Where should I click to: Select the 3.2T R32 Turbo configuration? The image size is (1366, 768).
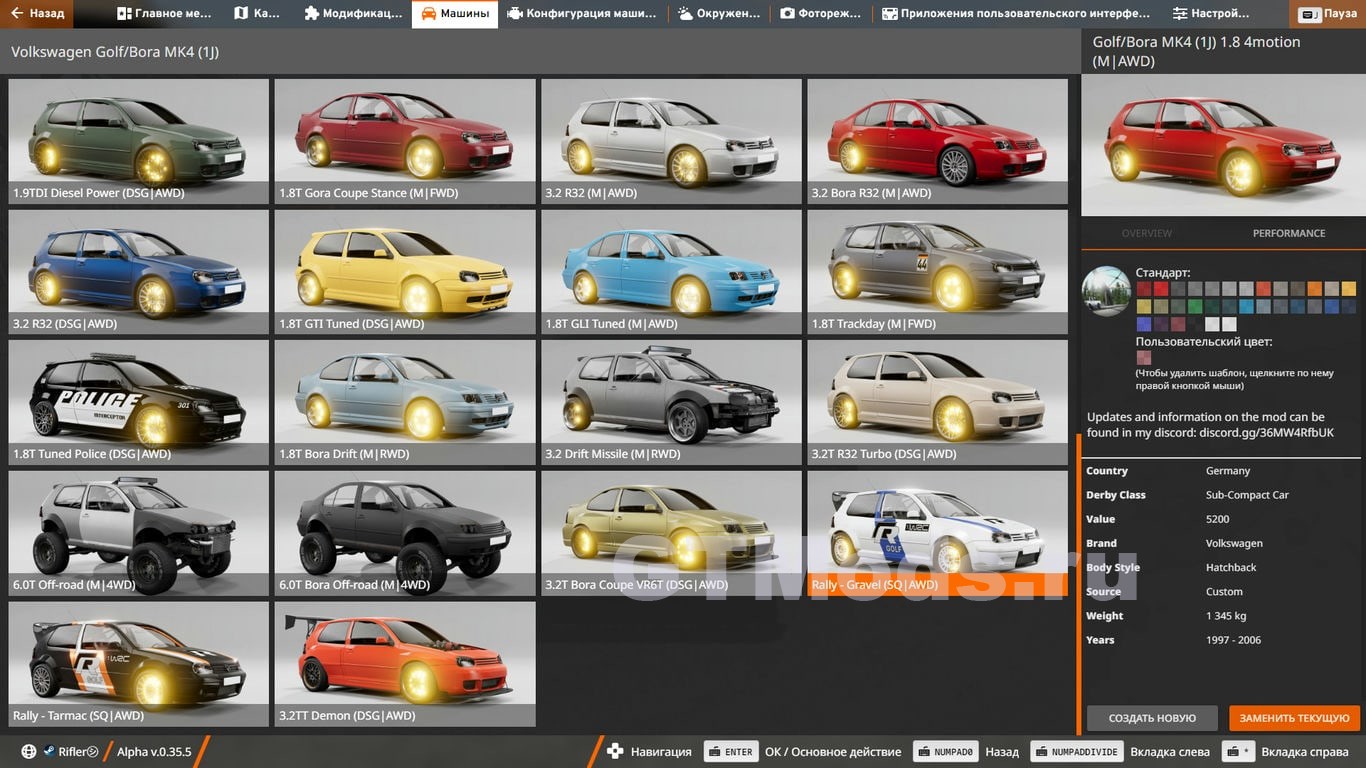pyautogui.click(x=938, y=402)
